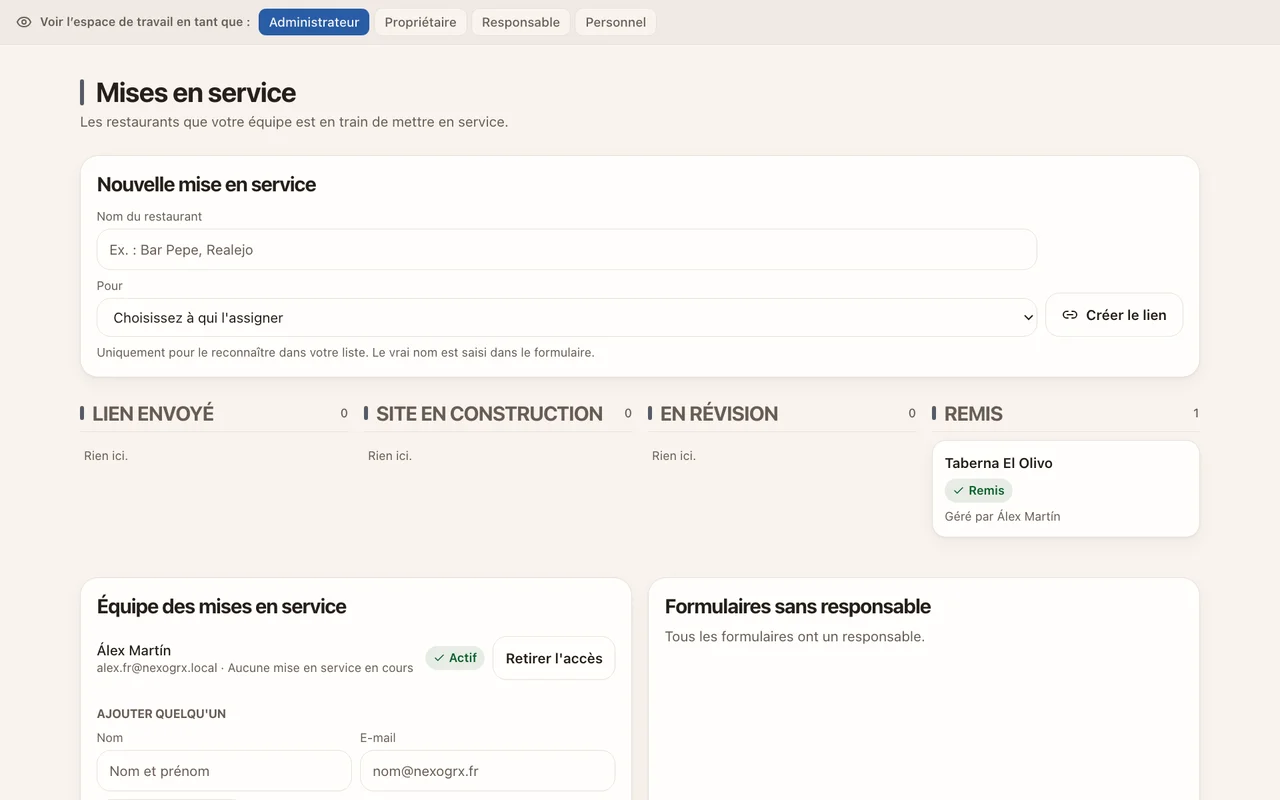Click the 'Actif' status badge

point(455,658)
